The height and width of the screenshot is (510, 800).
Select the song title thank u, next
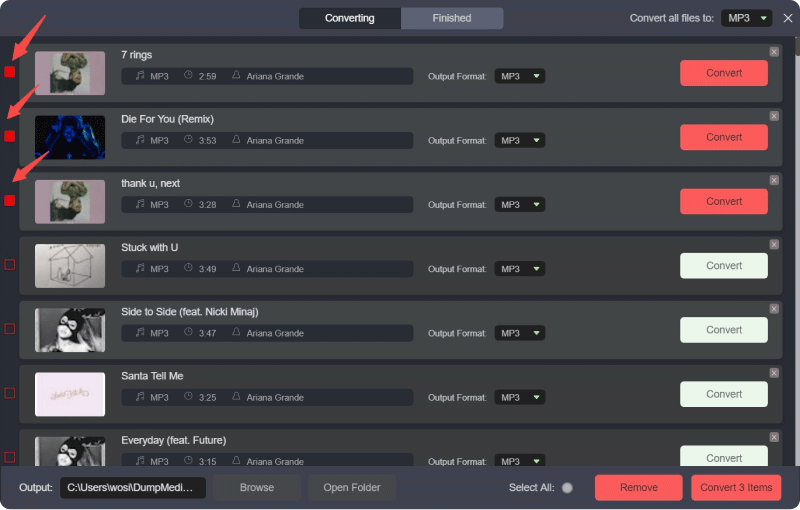151,184
